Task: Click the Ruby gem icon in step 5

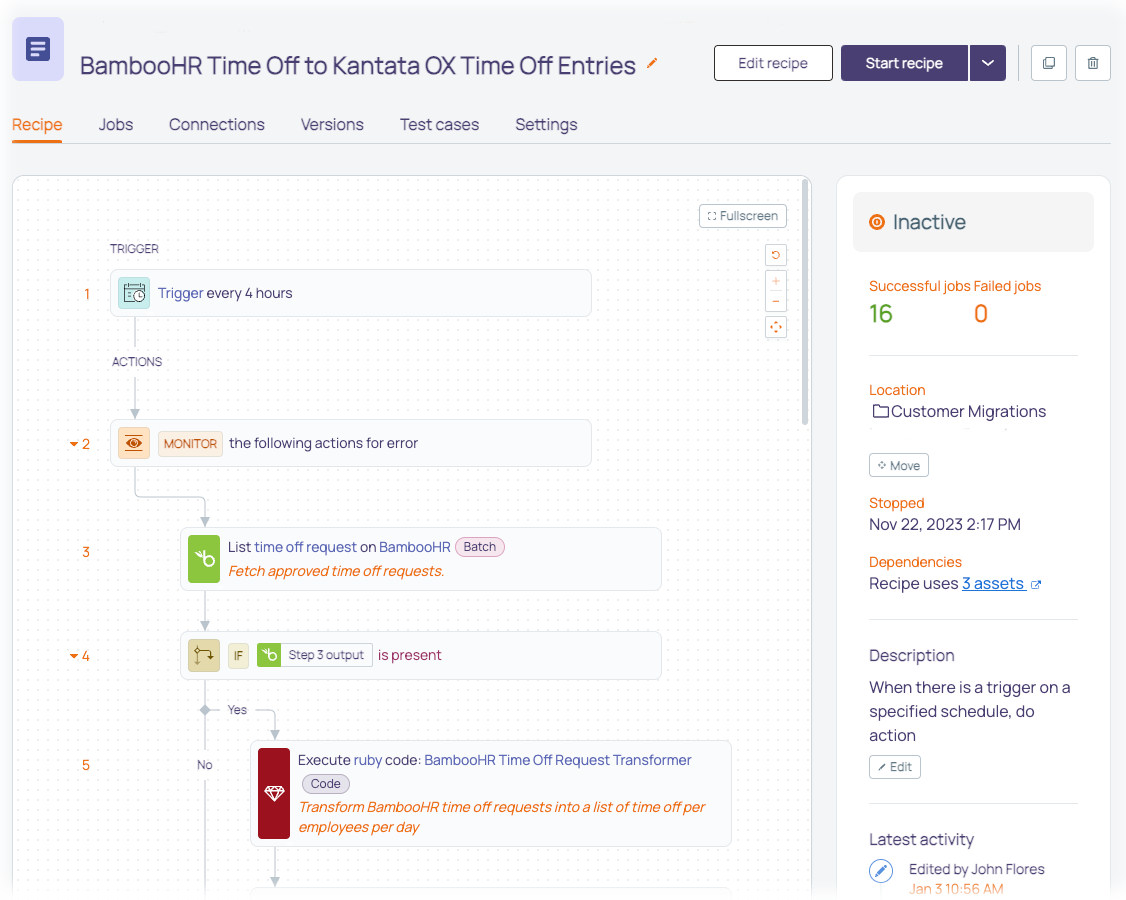Action: coord(274,793)
